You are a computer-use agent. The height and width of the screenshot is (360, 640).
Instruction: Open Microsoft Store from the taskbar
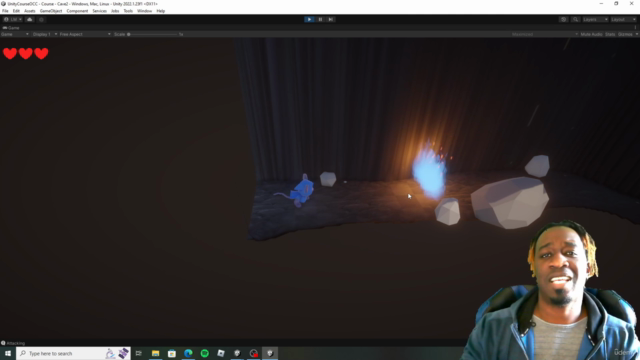click(x=172, y=353)
